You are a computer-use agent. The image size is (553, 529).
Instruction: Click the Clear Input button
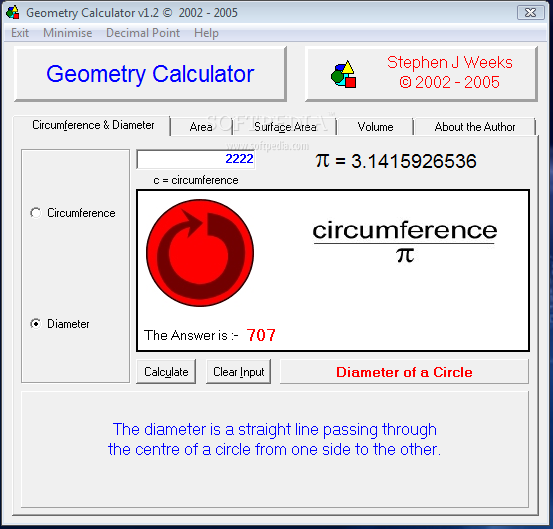pyautogui.click(x=238, y=372)
